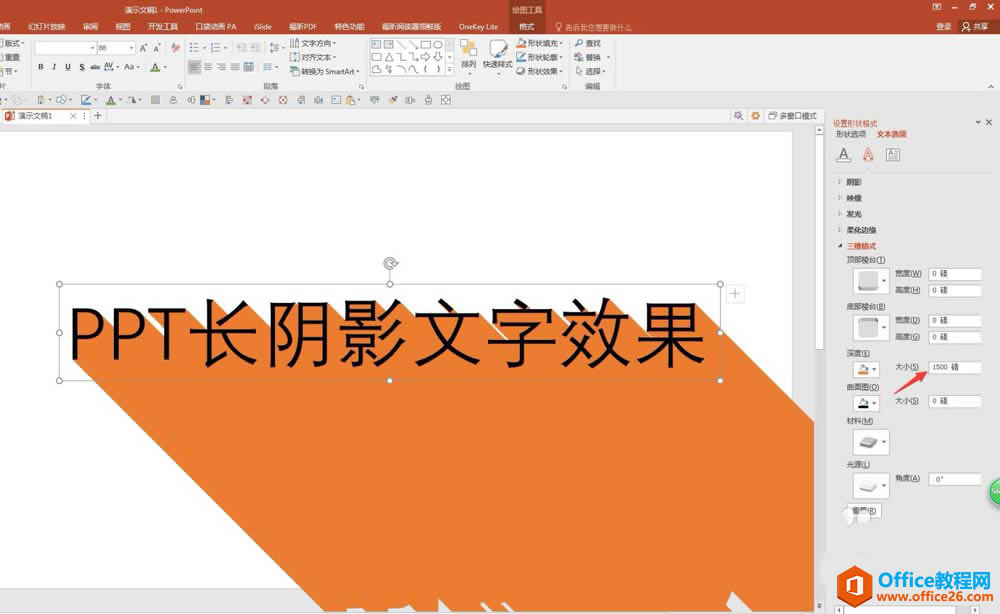Open the text fill and outline icon
This screenshot has height=614, width=1000.
click(844, 155)
